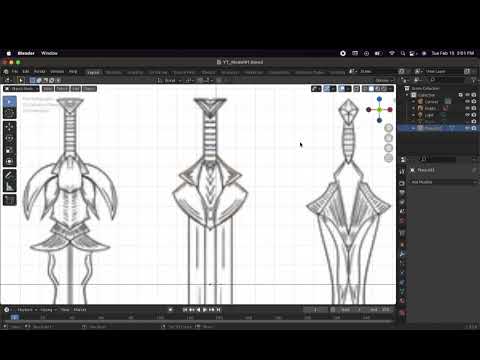This screenshot has height=360, width=480.
Task: Toggle viewport gizmo visibility button
Action: coord(327,89)
